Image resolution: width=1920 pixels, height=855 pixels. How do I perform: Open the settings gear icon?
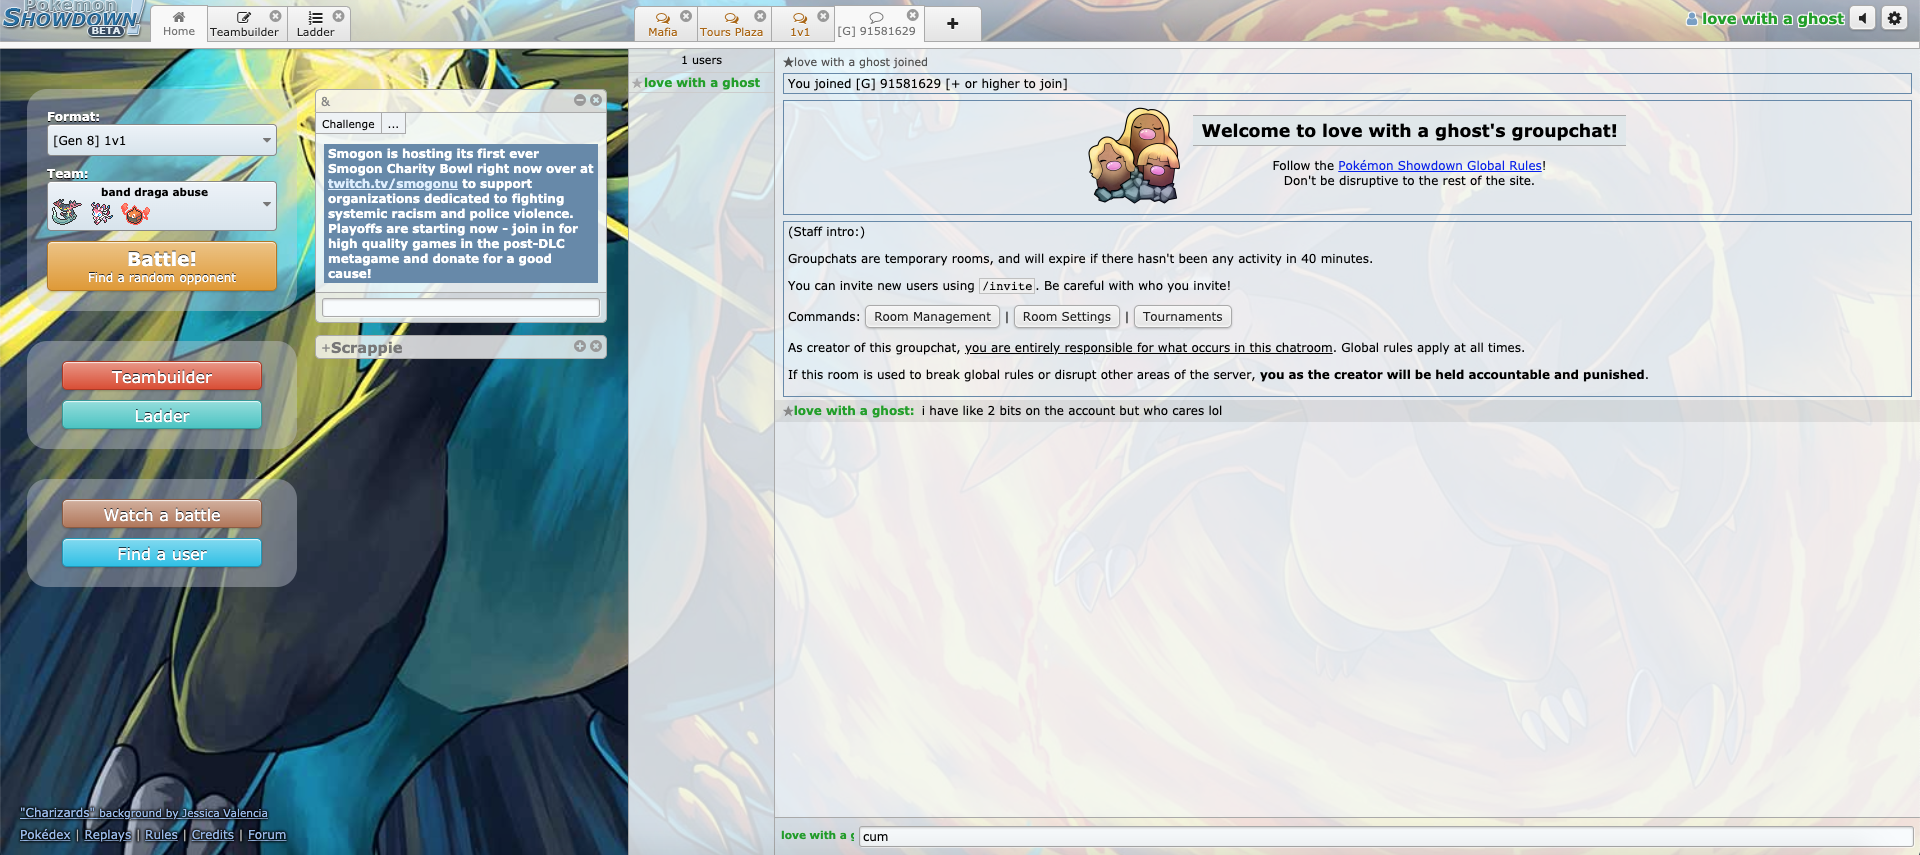pos(1894,18)
